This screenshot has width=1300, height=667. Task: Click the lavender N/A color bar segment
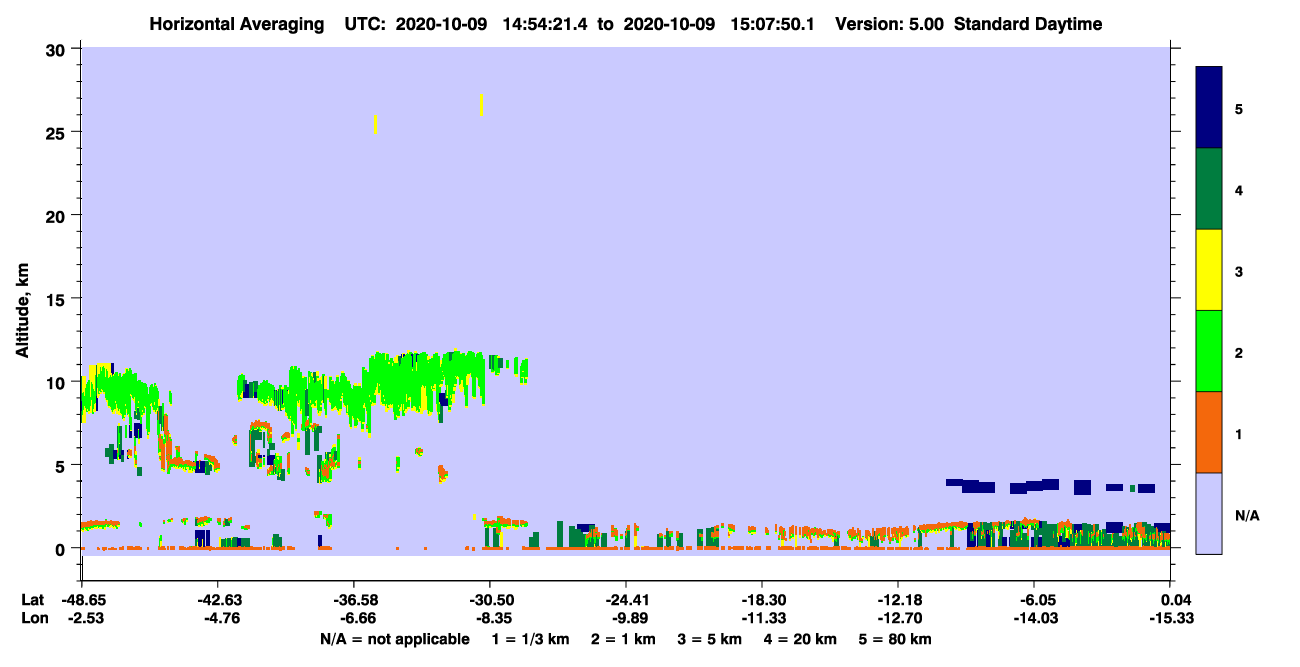tap(1209, 513)
